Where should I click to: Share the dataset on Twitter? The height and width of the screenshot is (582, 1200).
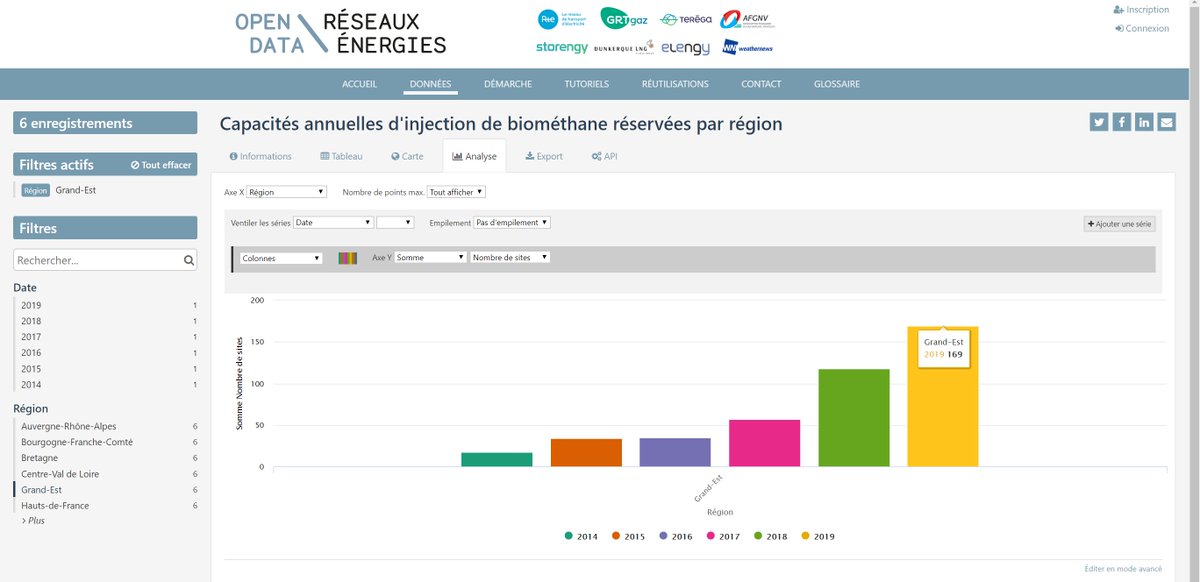pos(1099,122)
